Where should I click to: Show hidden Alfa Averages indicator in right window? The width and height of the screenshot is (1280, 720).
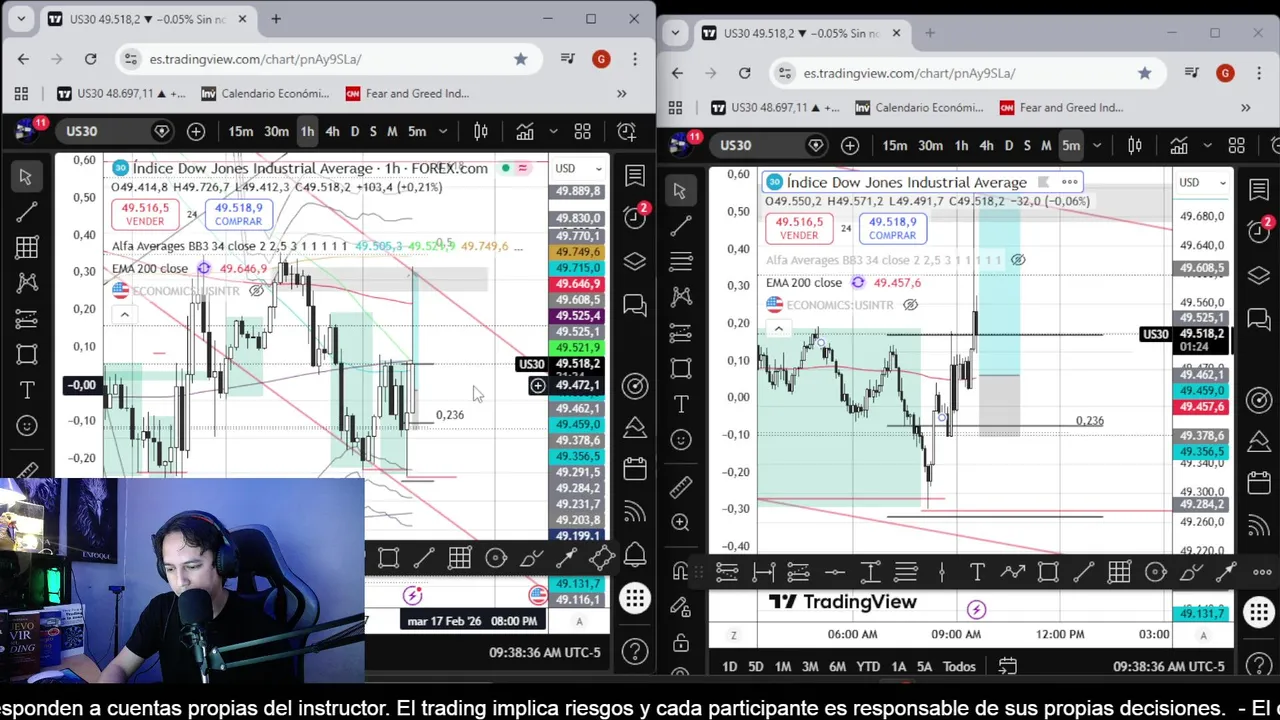[x=1018, y=260]
